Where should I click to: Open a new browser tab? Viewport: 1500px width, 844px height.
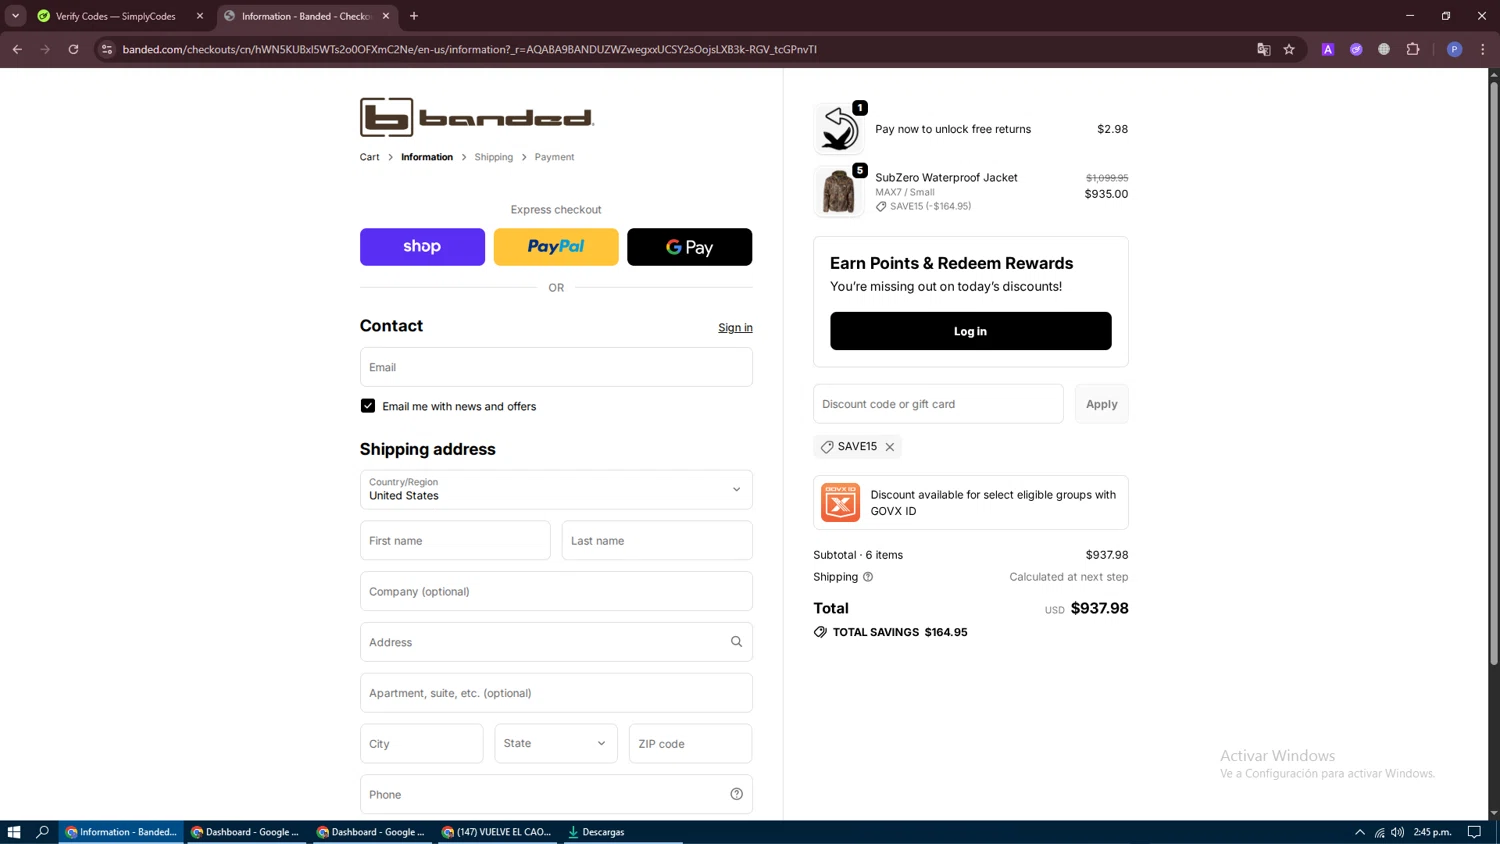(x=414, y=16)
